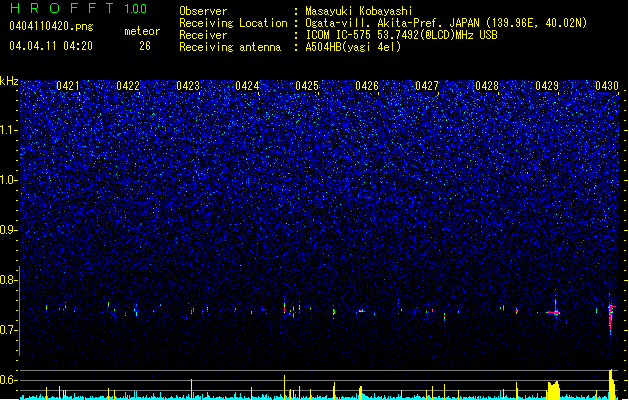The height and width of the screenshot is (400, 629).
Task: Click the 0430 time marker
Action: click(x=607, y=86)
